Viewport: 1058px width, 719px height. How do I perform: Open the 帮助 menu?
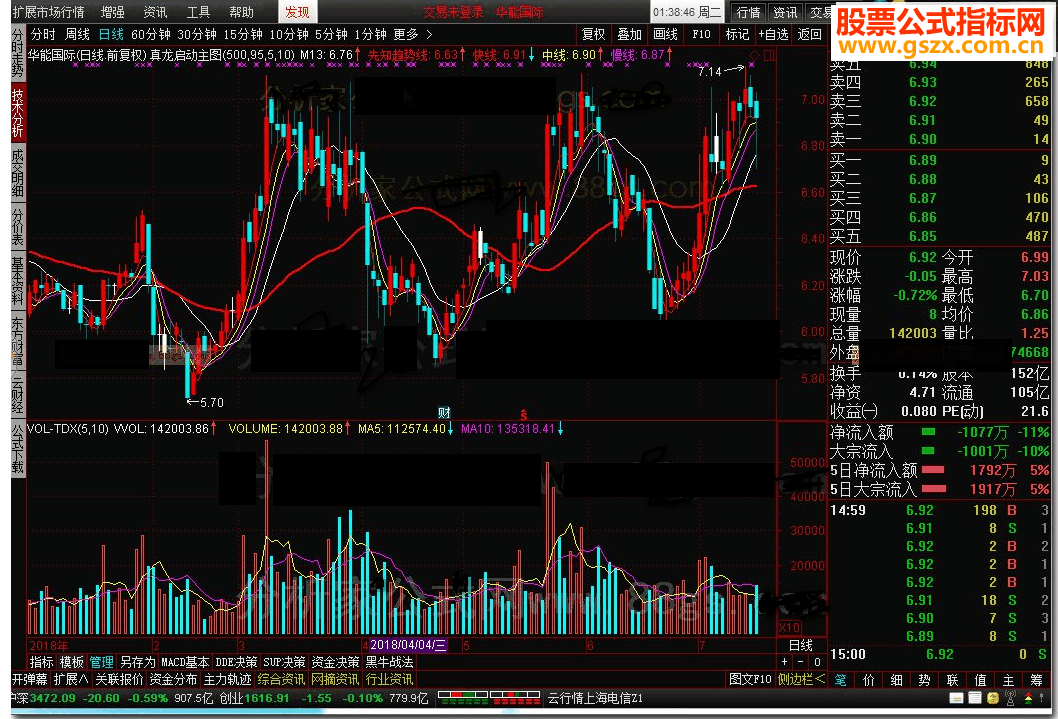coord(242,12)
